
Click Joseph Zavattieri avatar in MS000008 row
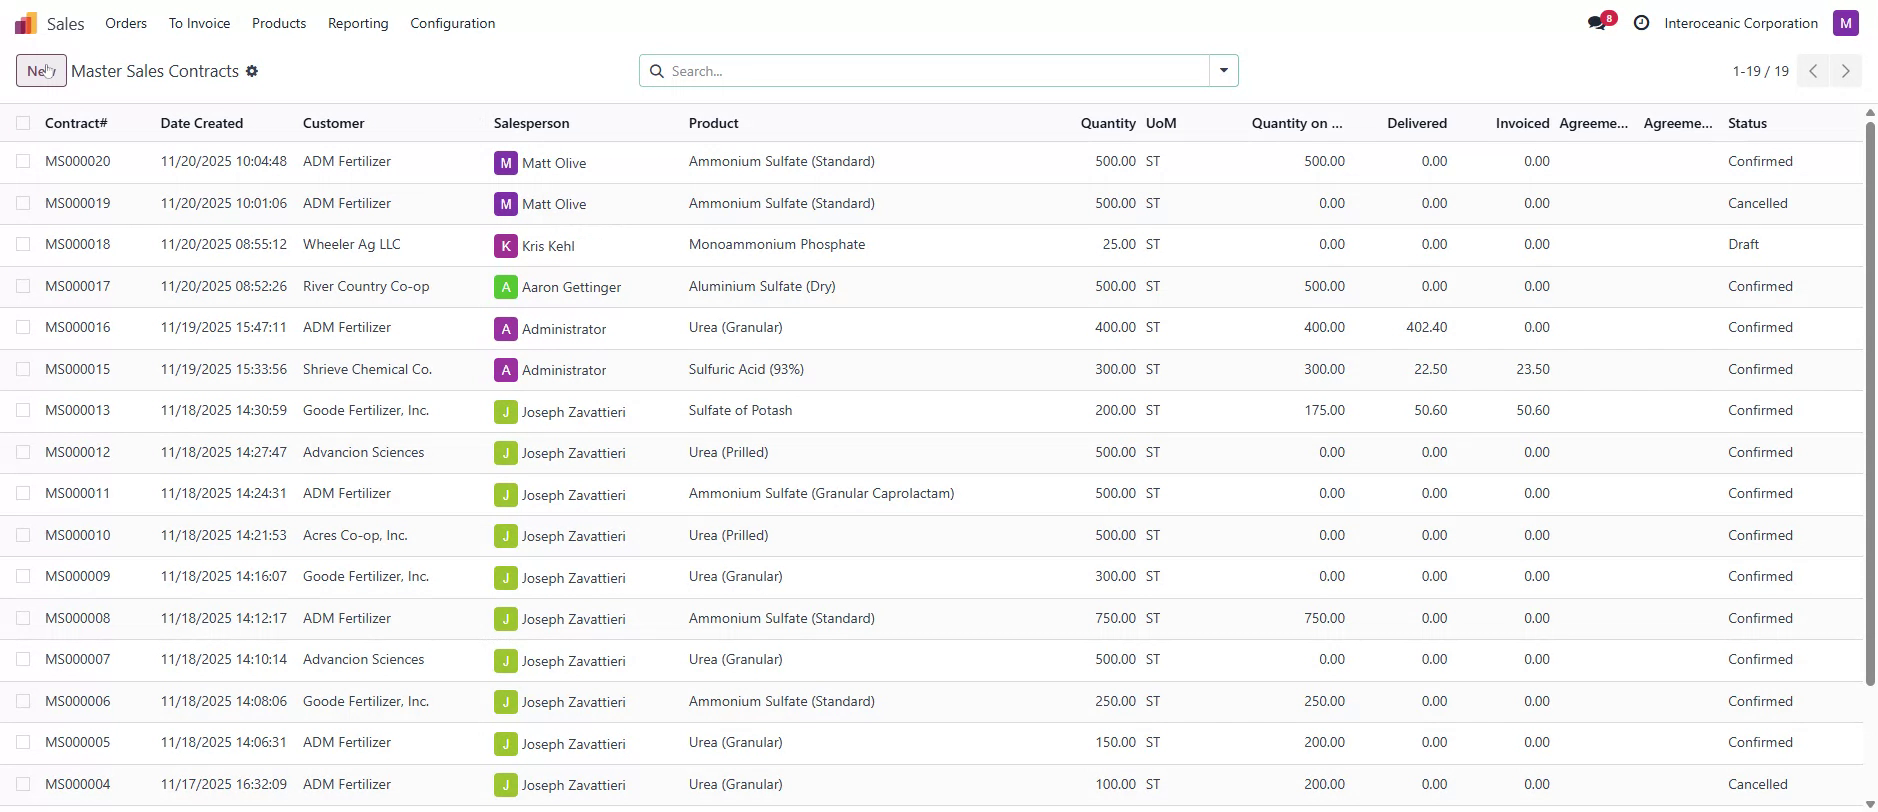click(x=505, y=619)
